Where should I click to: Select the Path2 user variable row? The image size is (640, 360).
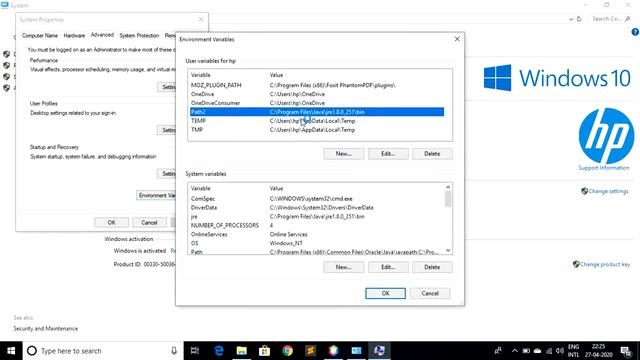[x=317, y=112]
